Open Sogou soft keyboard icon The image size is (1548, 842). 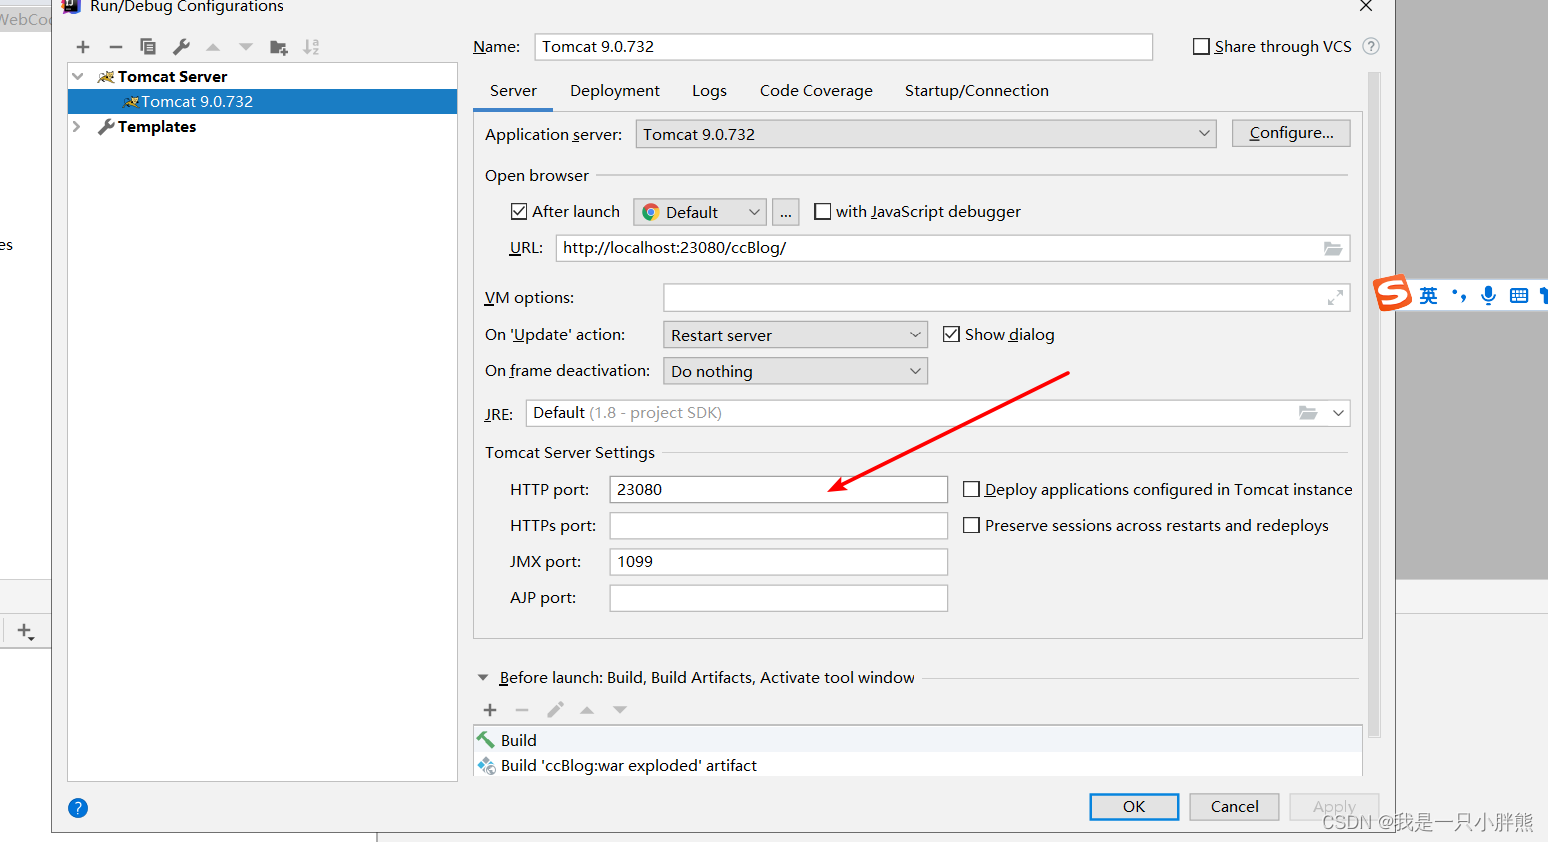click(x=1519, y=295)
